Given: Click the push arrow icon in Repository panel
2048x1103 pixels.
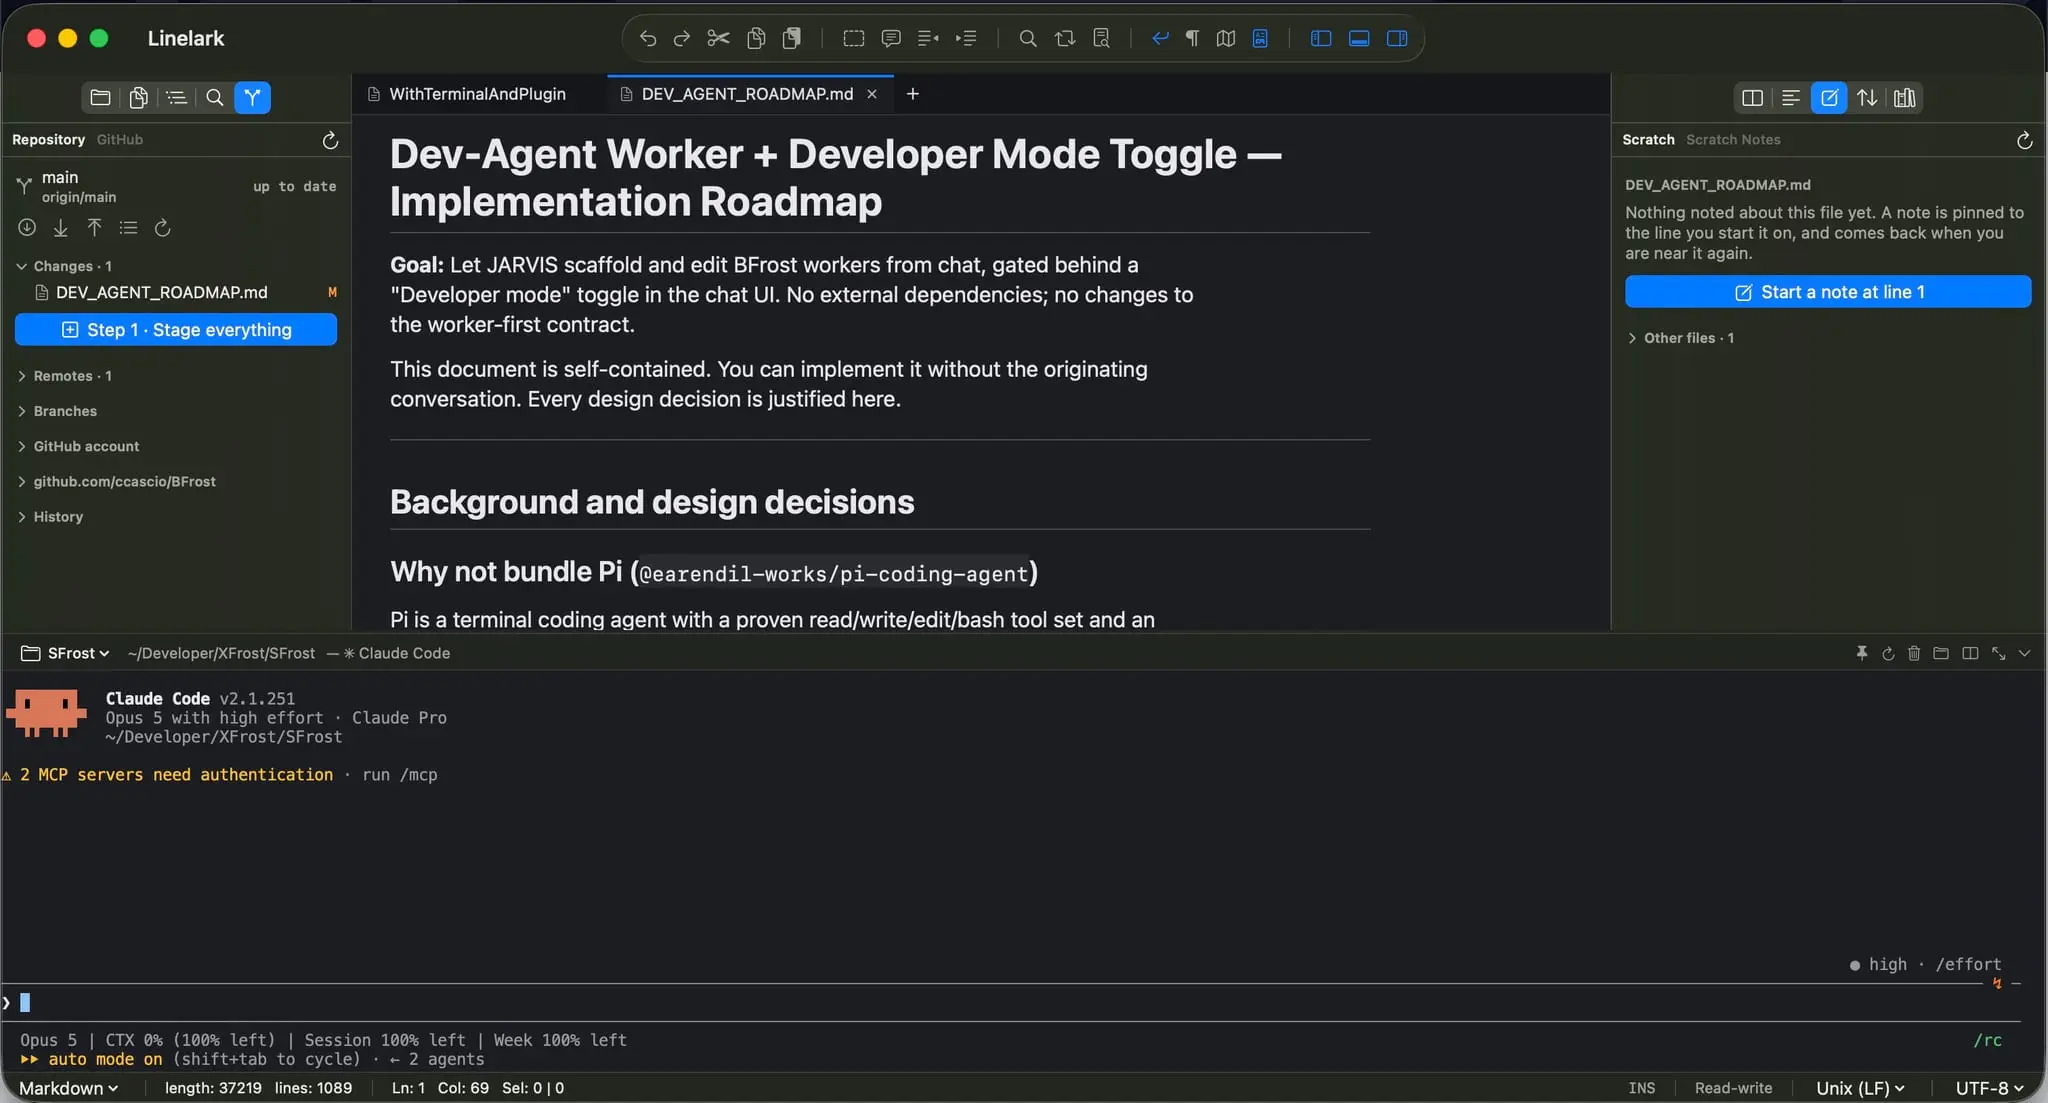Looking at the screenshot, I should [94, 228].
